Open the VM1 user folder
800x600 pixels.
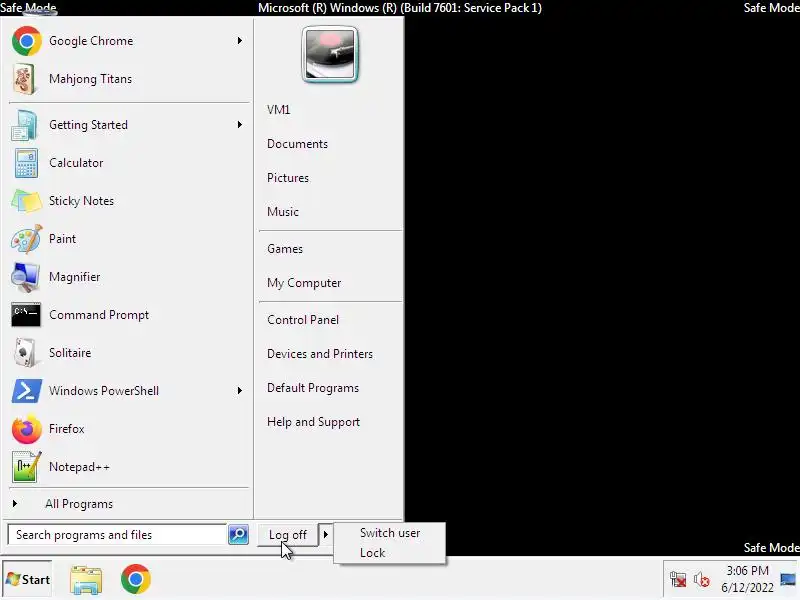click(x=279, y=110)
